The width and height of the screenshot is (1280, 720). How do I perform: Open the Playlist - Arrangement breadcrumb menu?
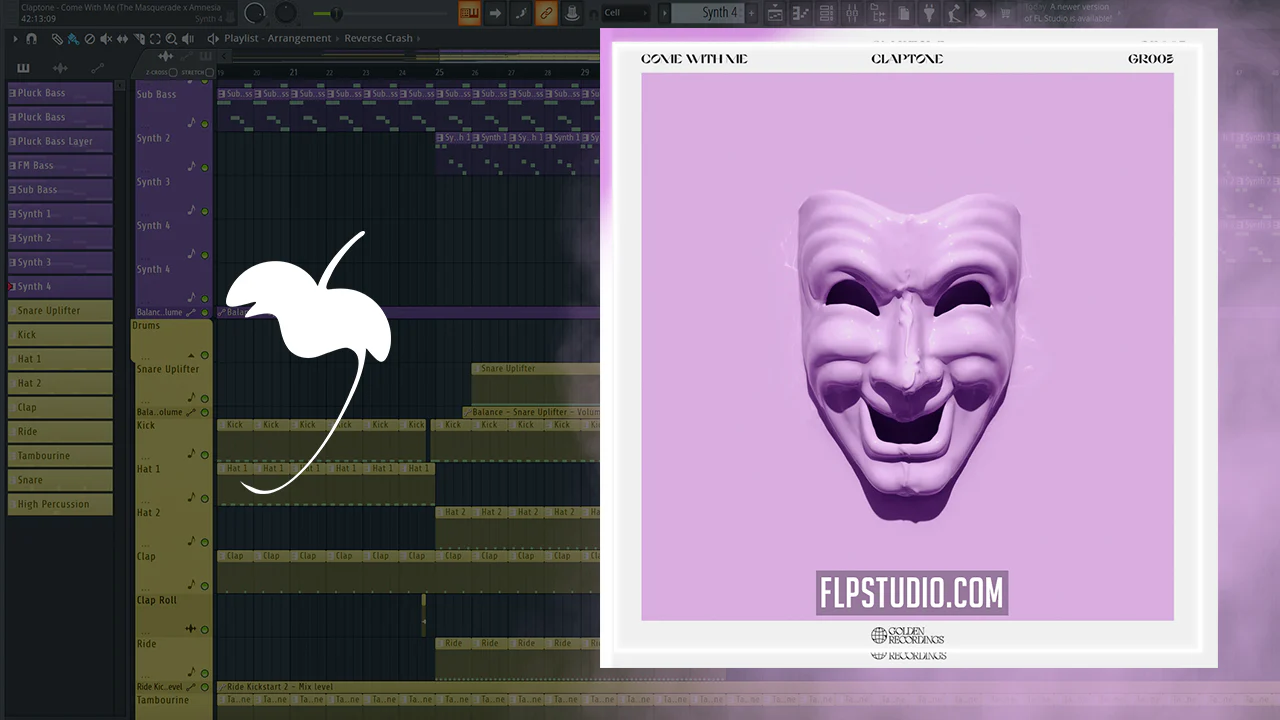point(278,39)
